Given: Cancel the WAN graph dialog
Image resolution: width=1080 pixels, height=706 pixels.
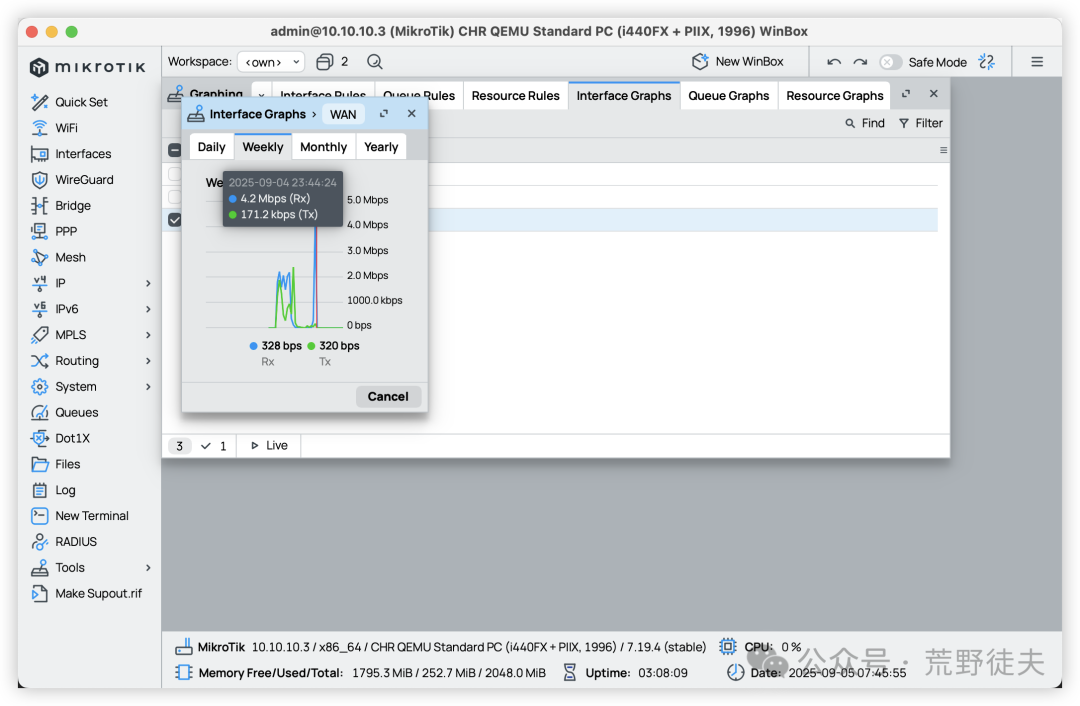Looking at the screenshot, I should pyautogui.click(x=388, y=397).
